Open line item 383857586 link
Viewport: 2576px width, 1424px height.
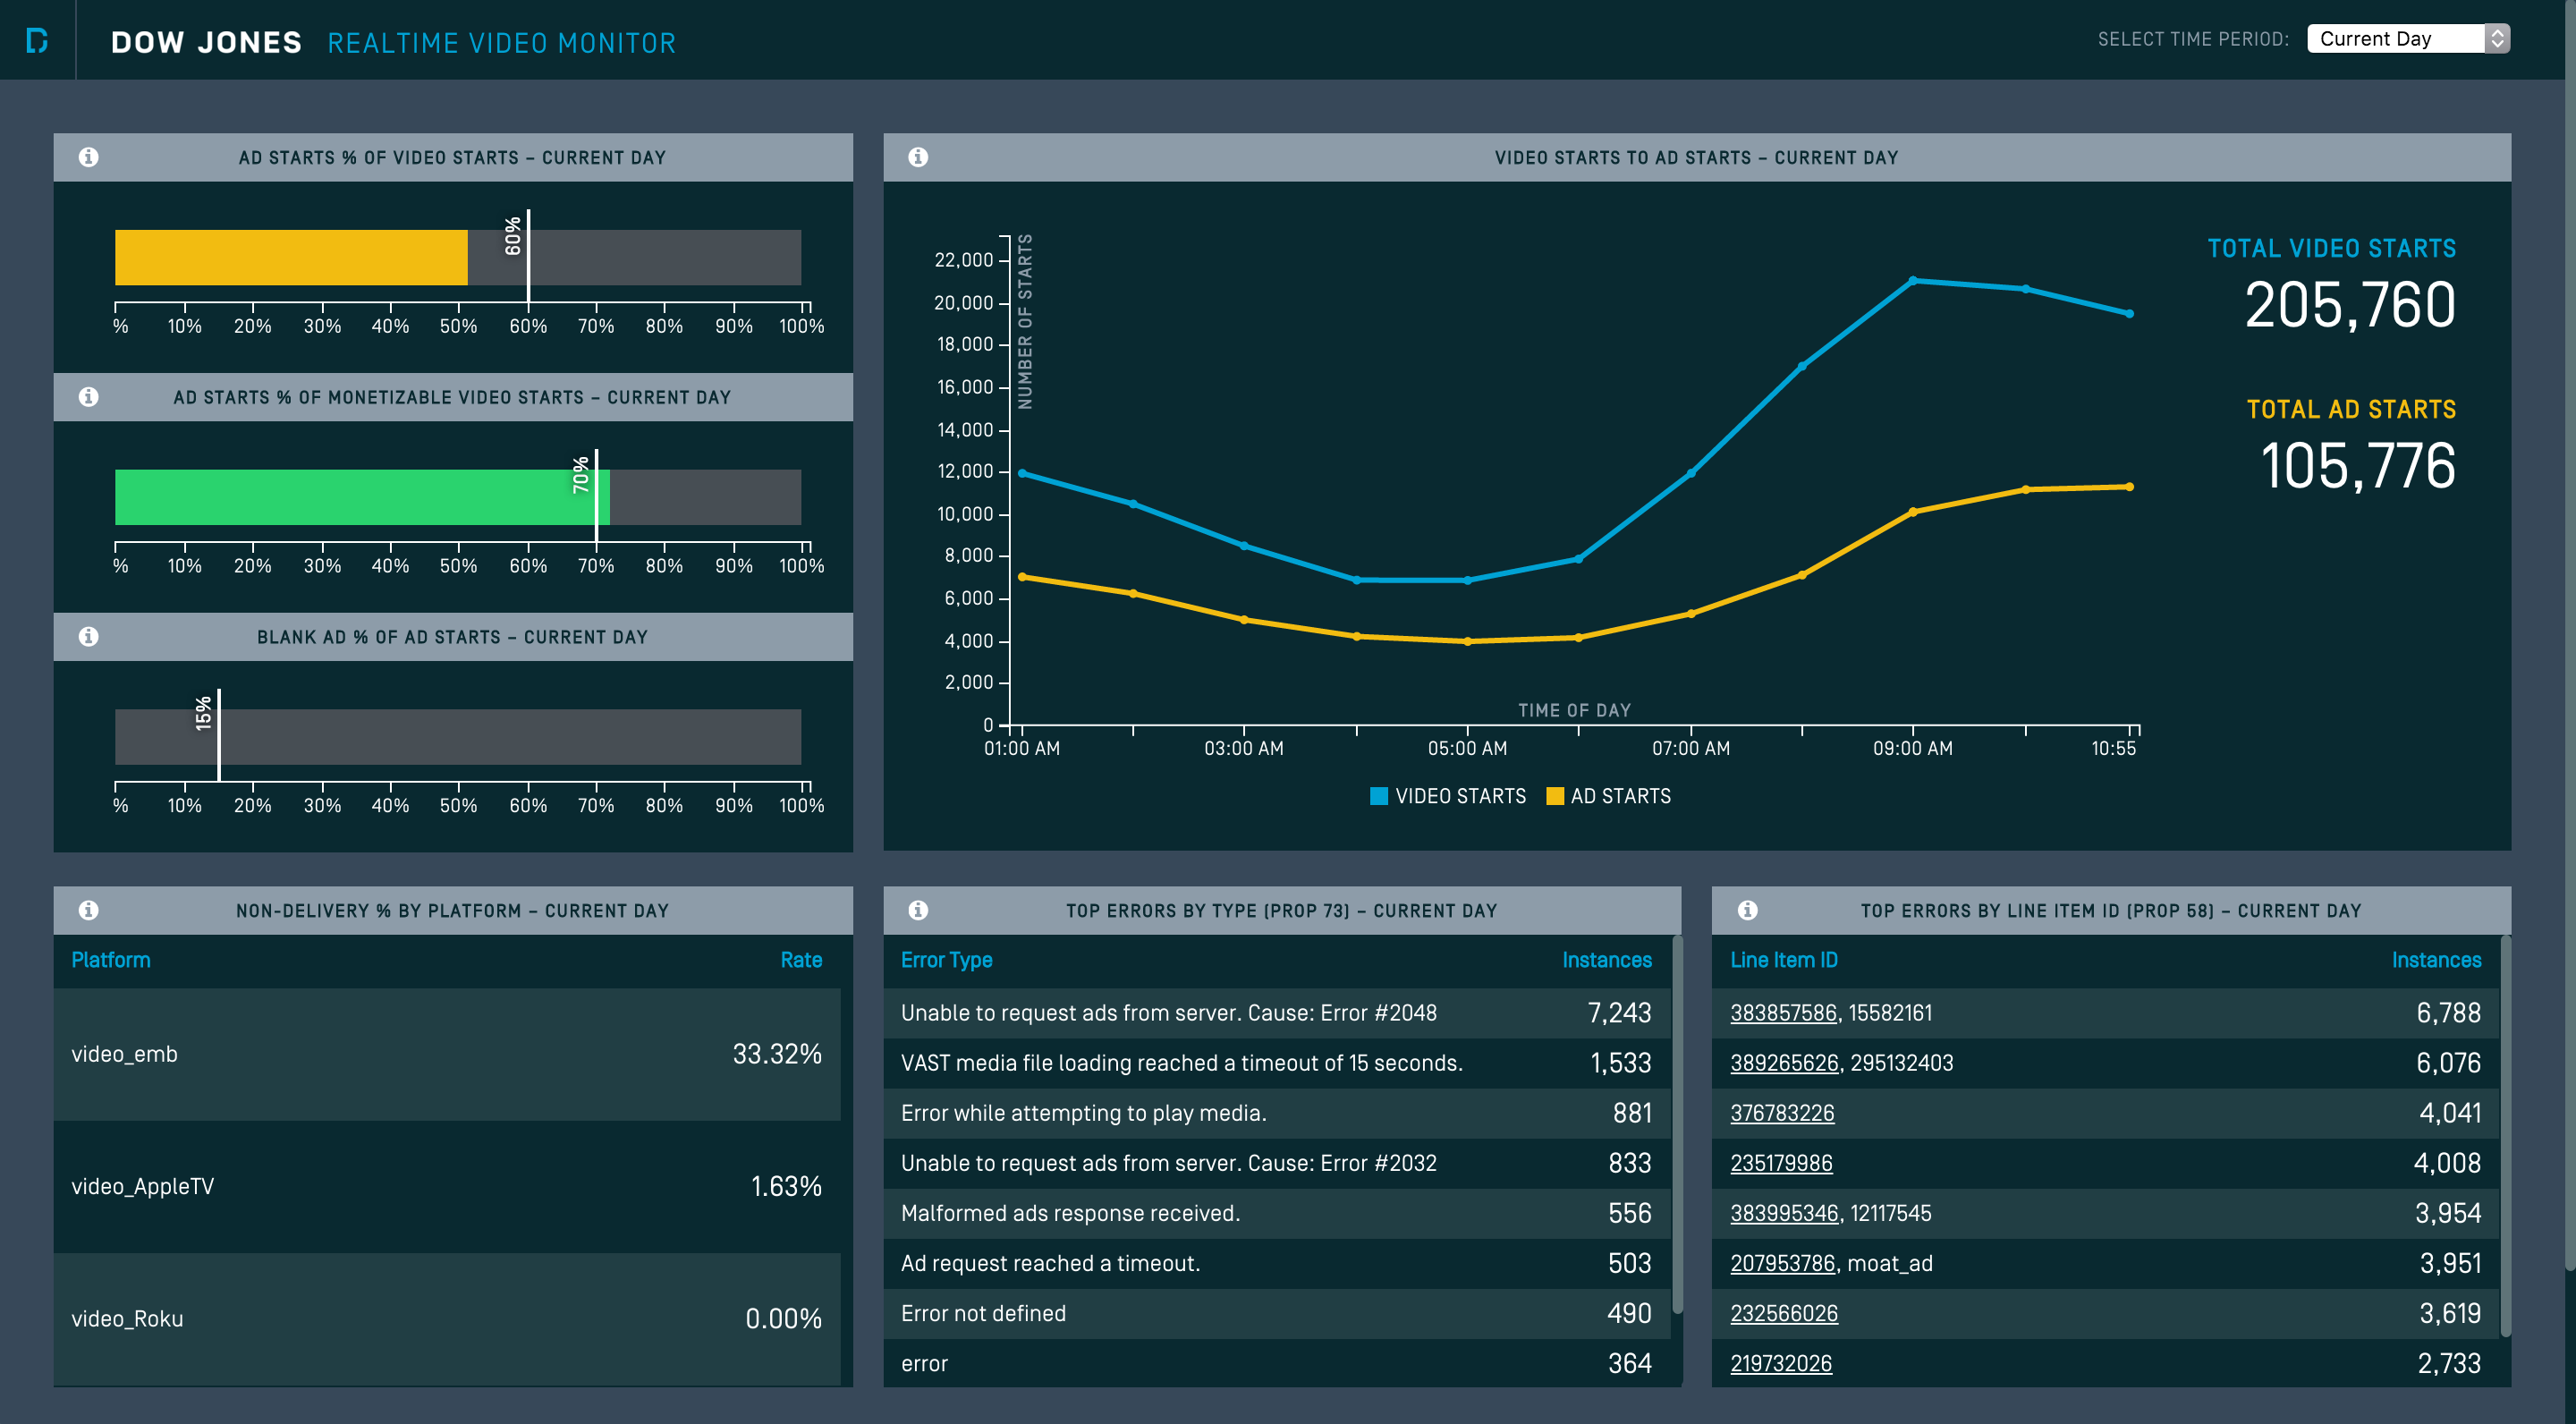(1783, 1013)
